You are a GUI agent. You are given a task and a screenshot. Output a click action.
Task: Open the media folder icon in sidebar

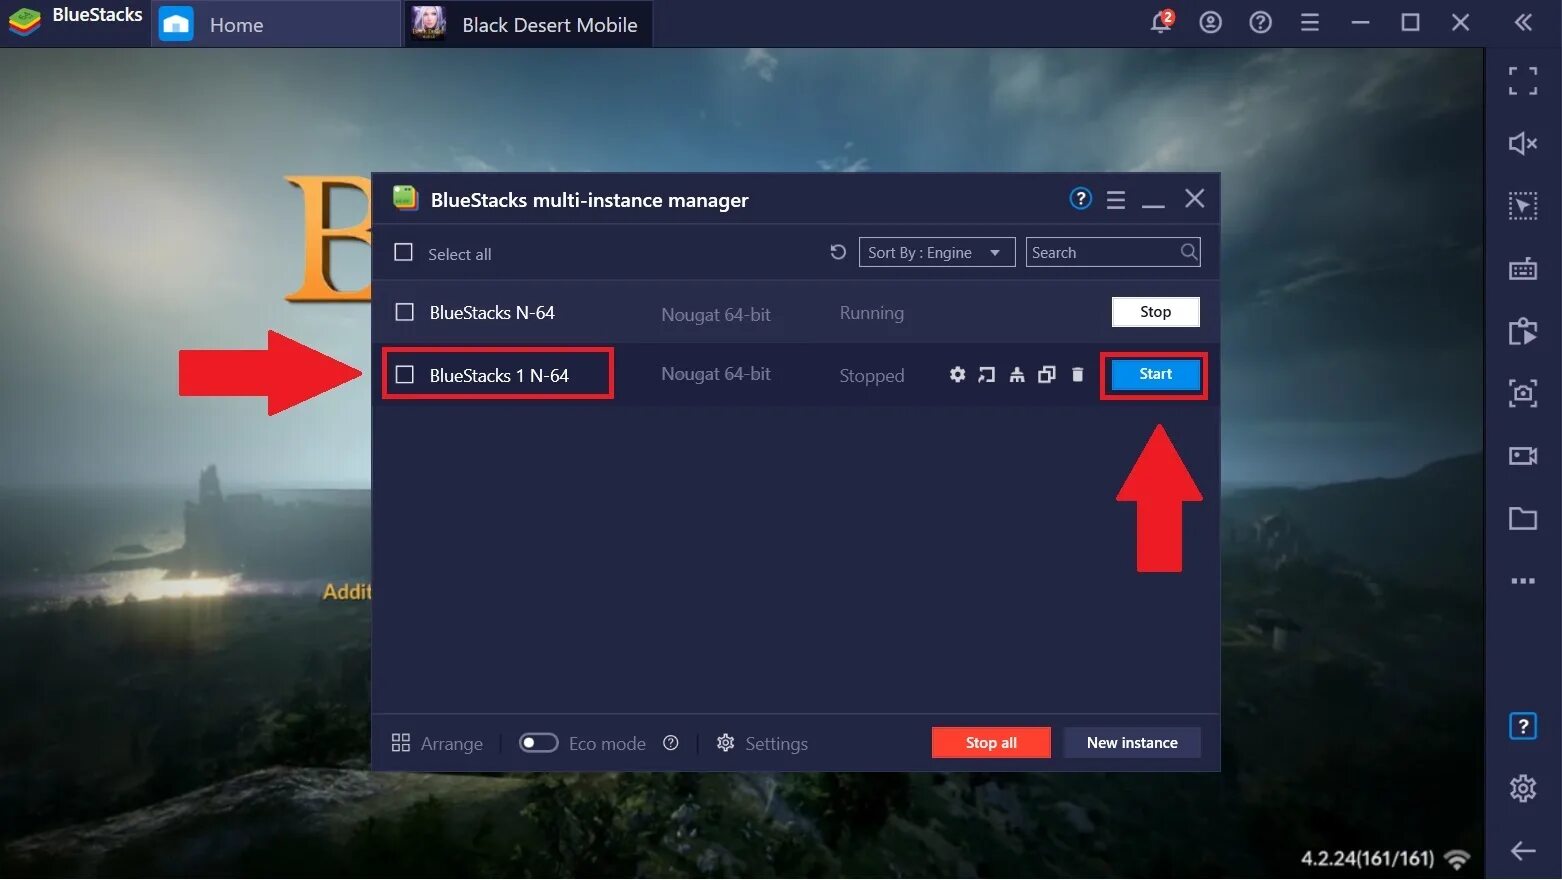click(1523, 518)
